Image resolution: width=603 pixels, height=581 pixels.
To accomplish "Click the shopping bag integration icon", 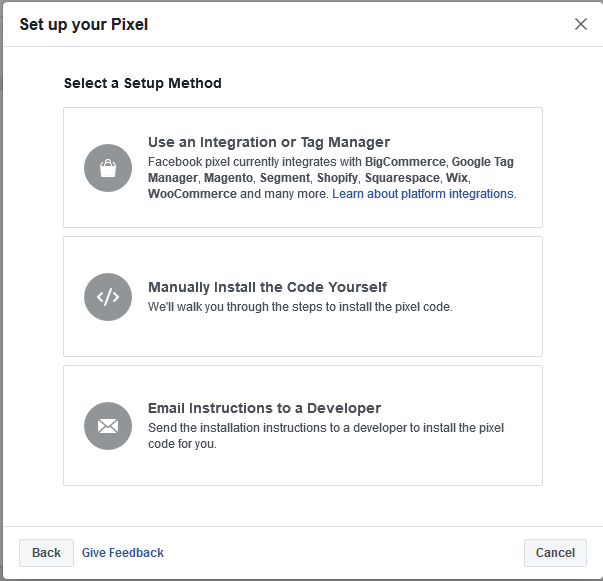I will coord(108,168).
